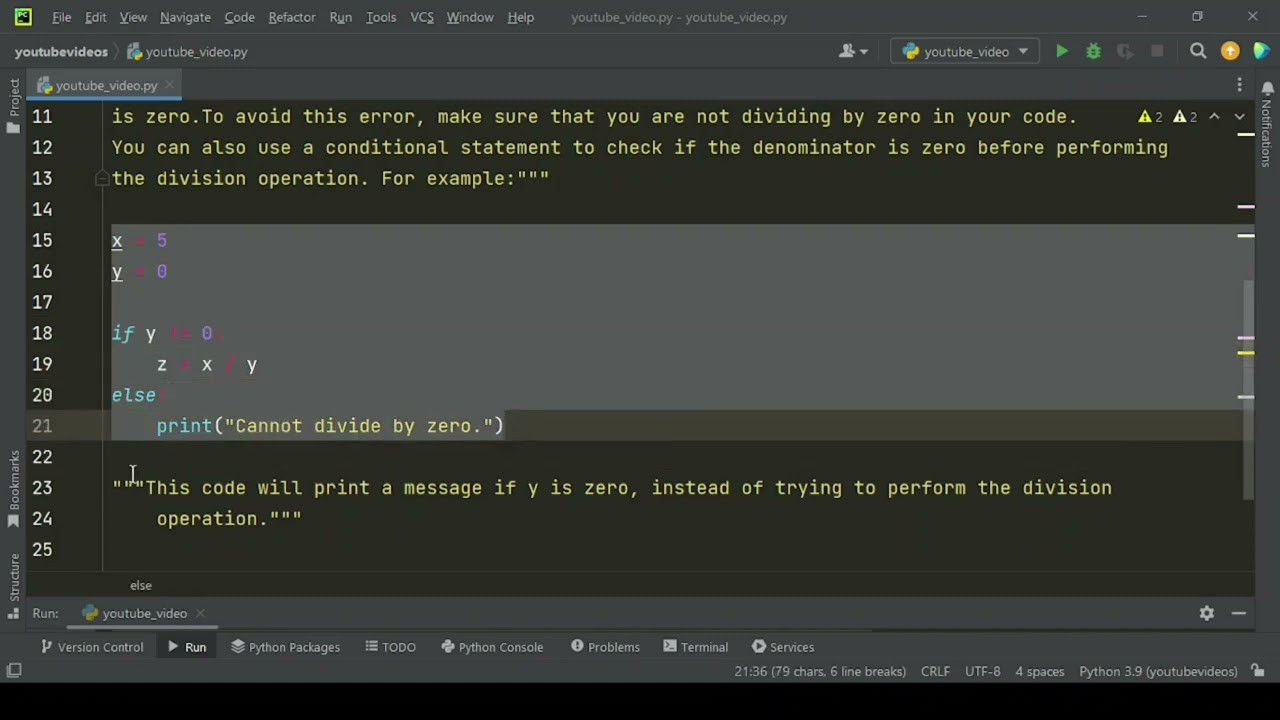Open Python Packages tool window
This screenshot has width=1280, height=720.
coord(286,647)
